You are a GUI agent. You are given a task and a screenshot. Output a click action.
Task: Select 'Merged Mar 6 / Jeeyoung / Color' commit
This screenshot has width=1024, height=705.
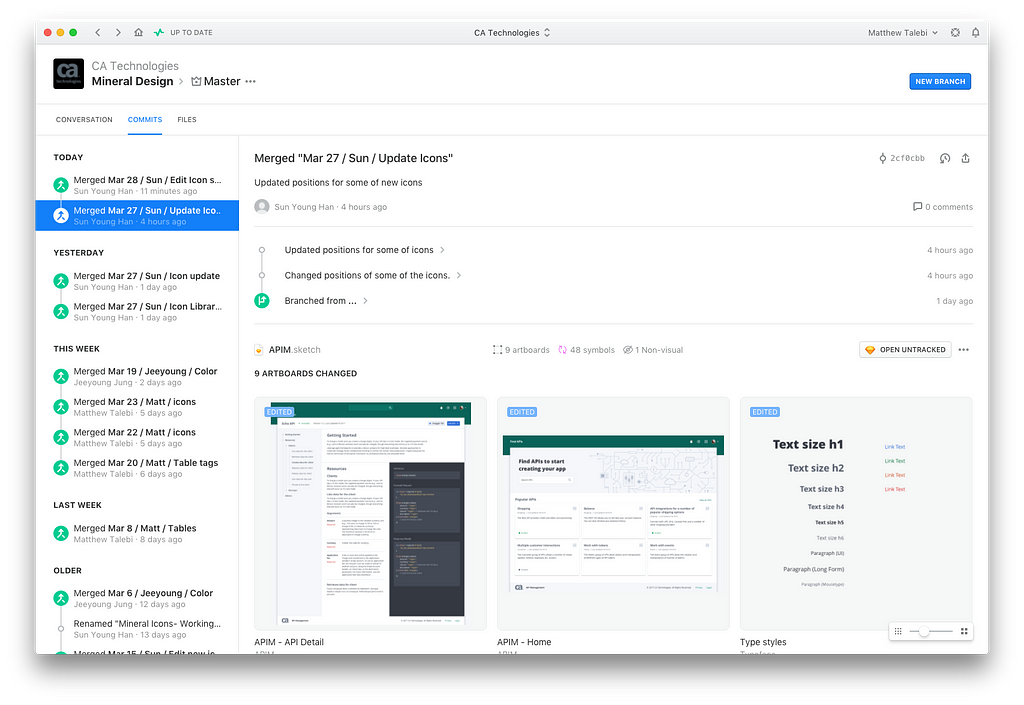137,599
